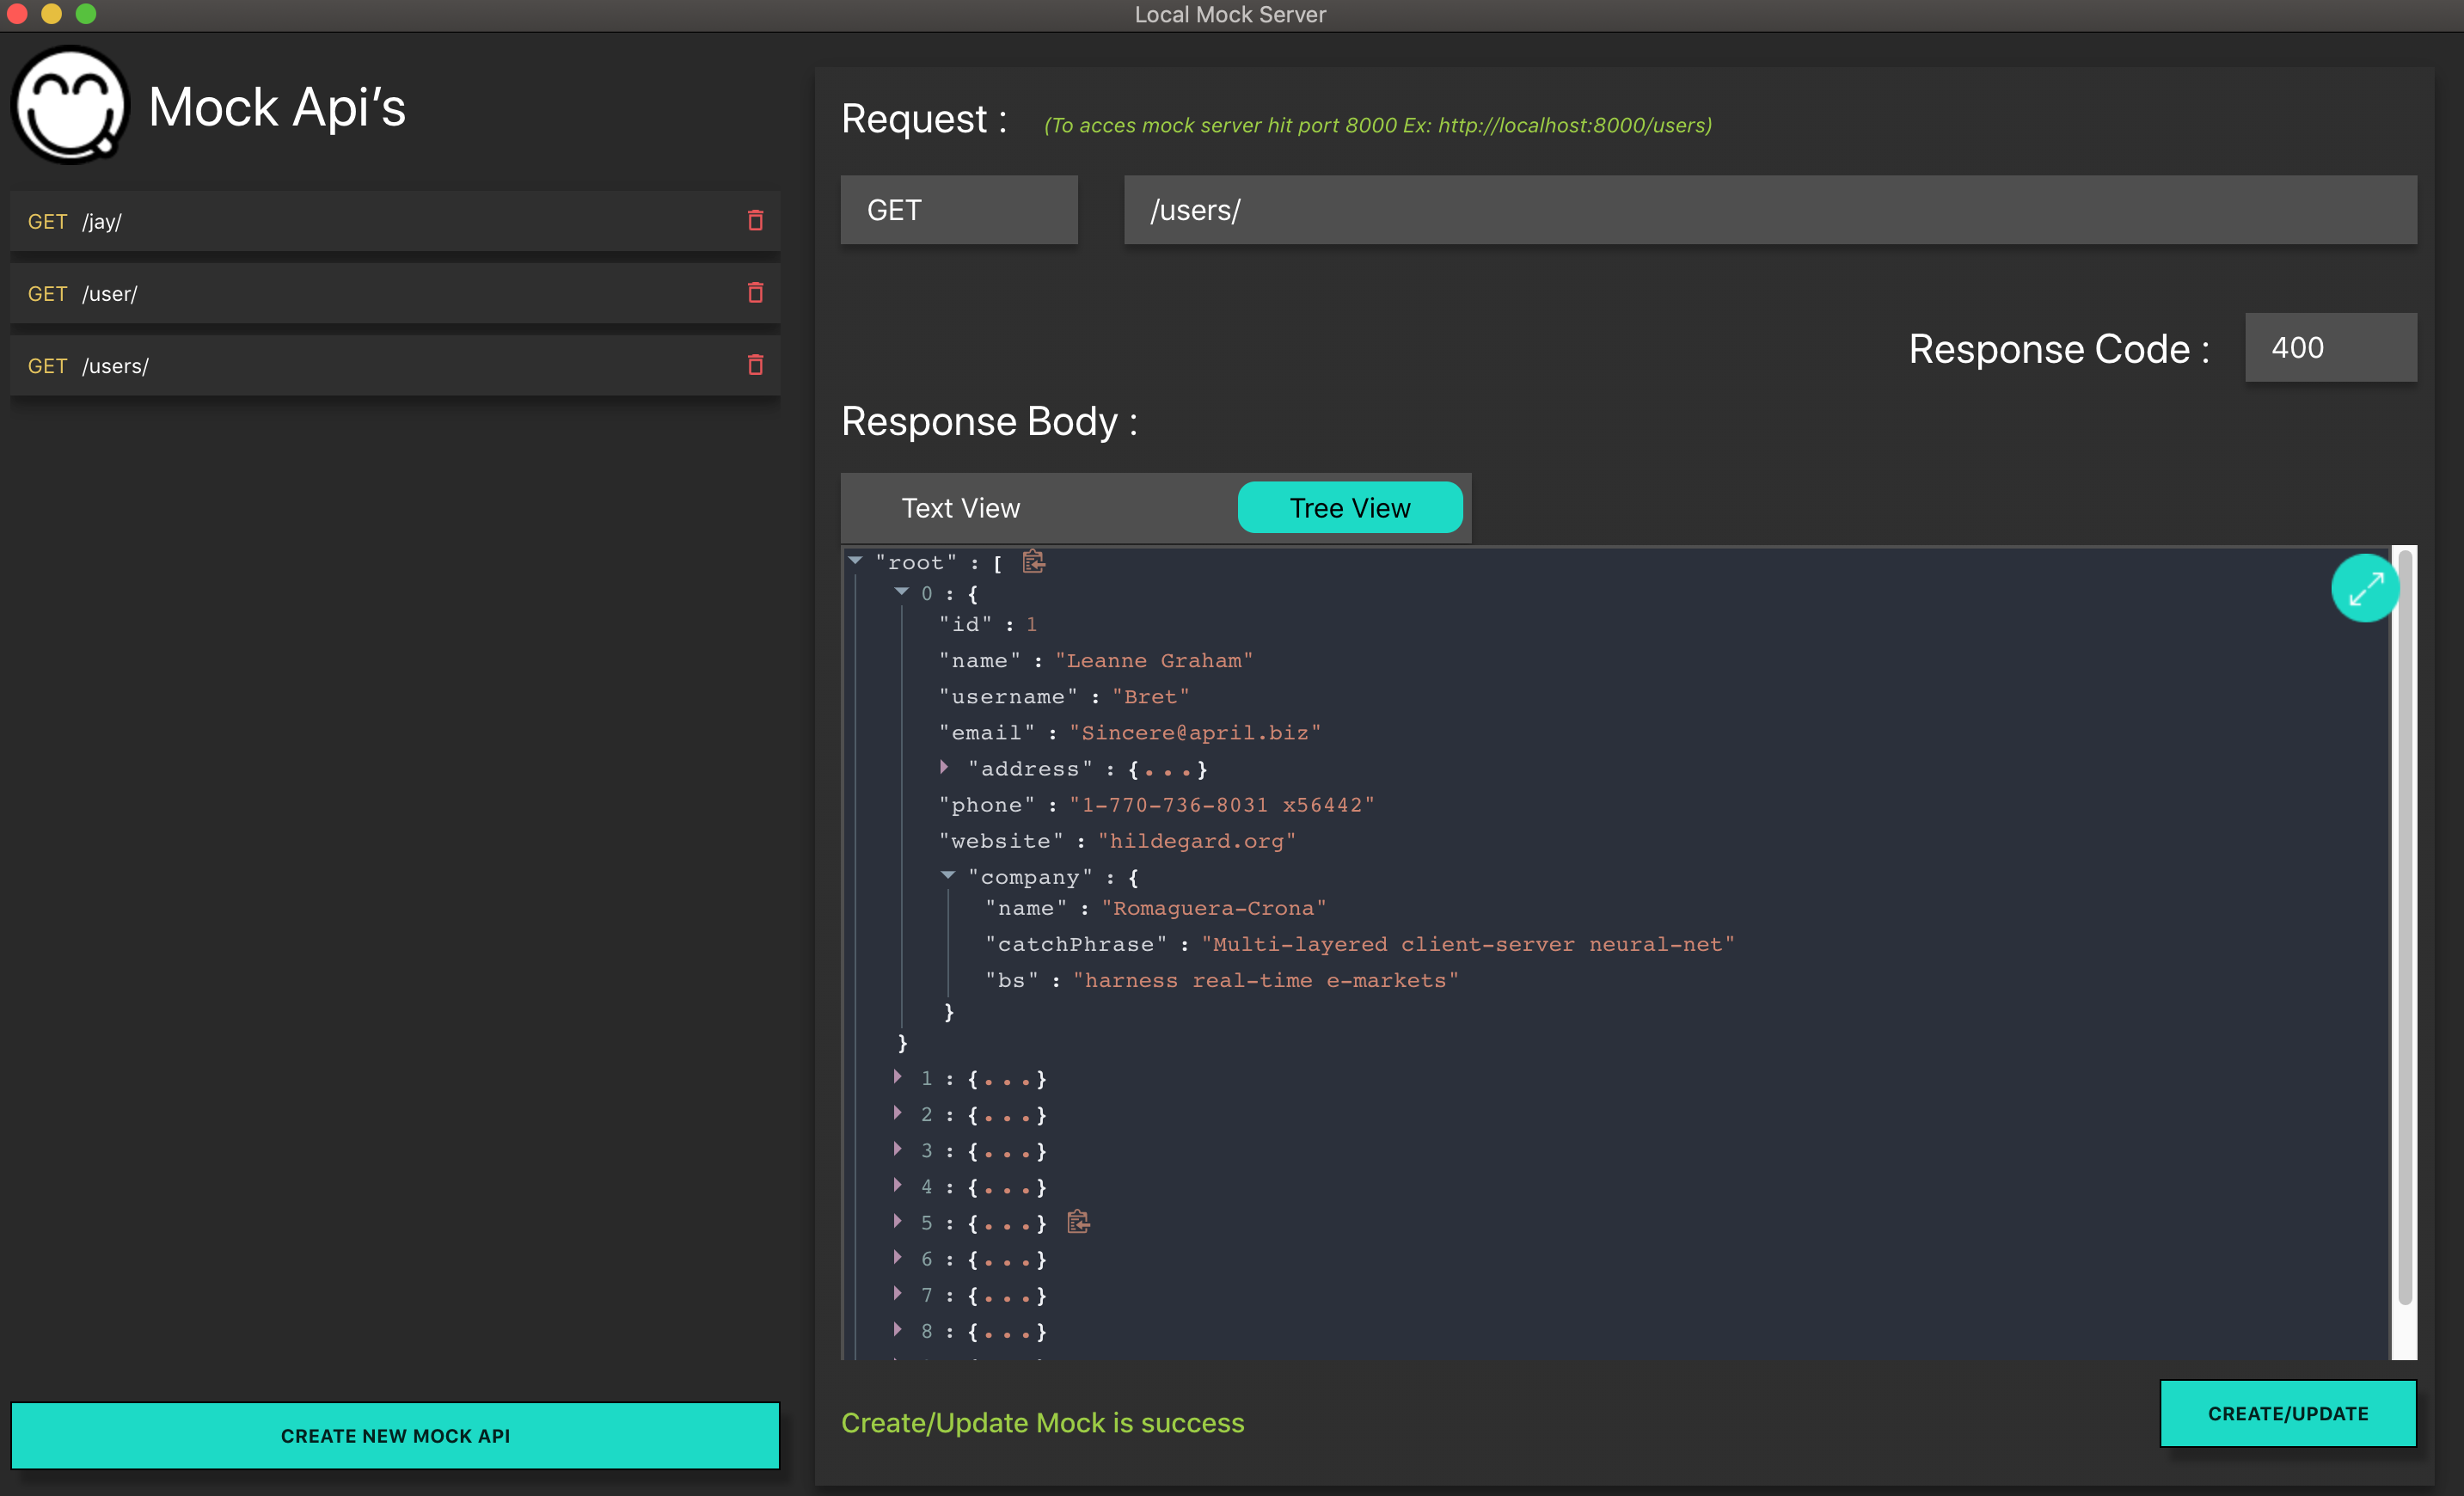The width and height of the screenshot is (2464, 1496).
Task: Collapse the root array node
Action: tap(856, 561)
